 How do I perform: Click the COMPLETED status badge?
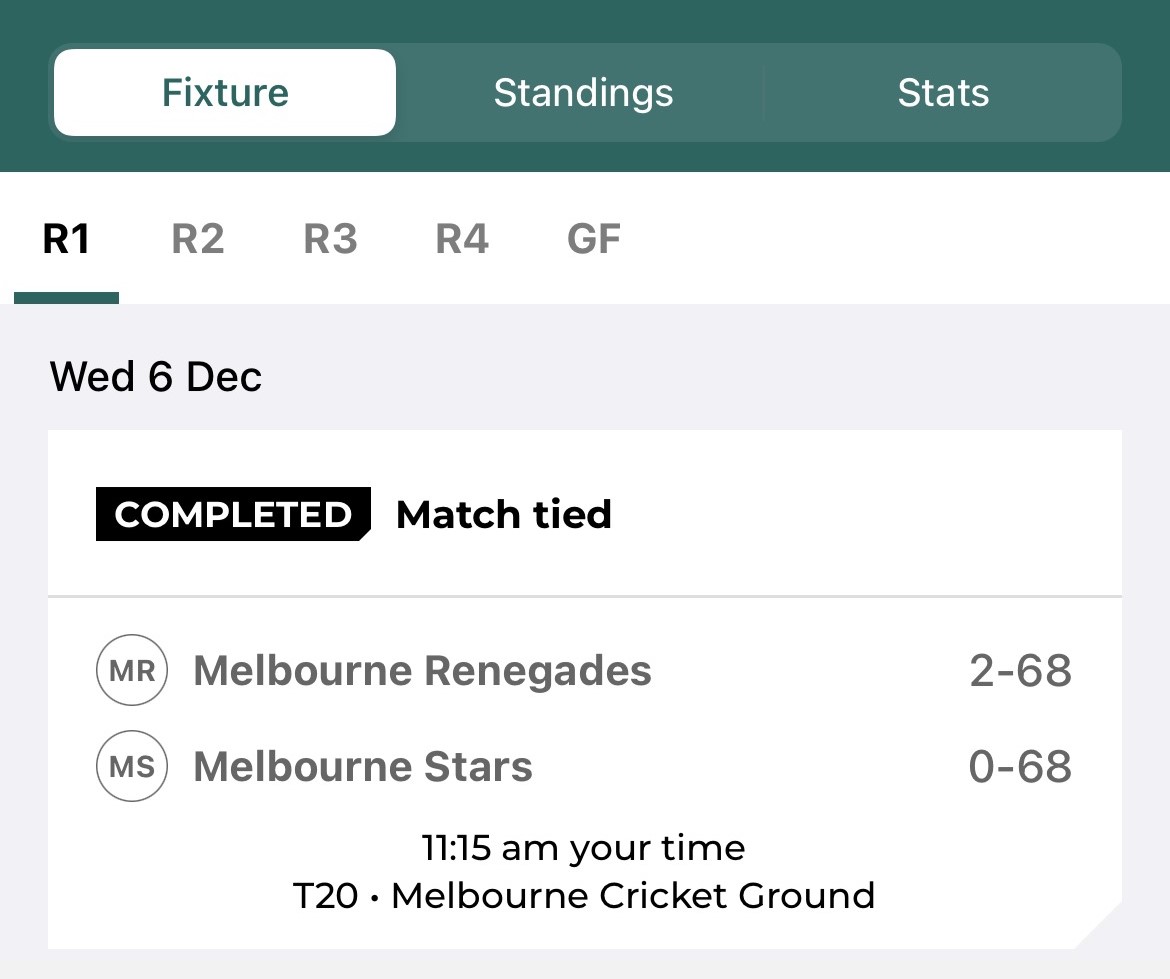point(232,514)
